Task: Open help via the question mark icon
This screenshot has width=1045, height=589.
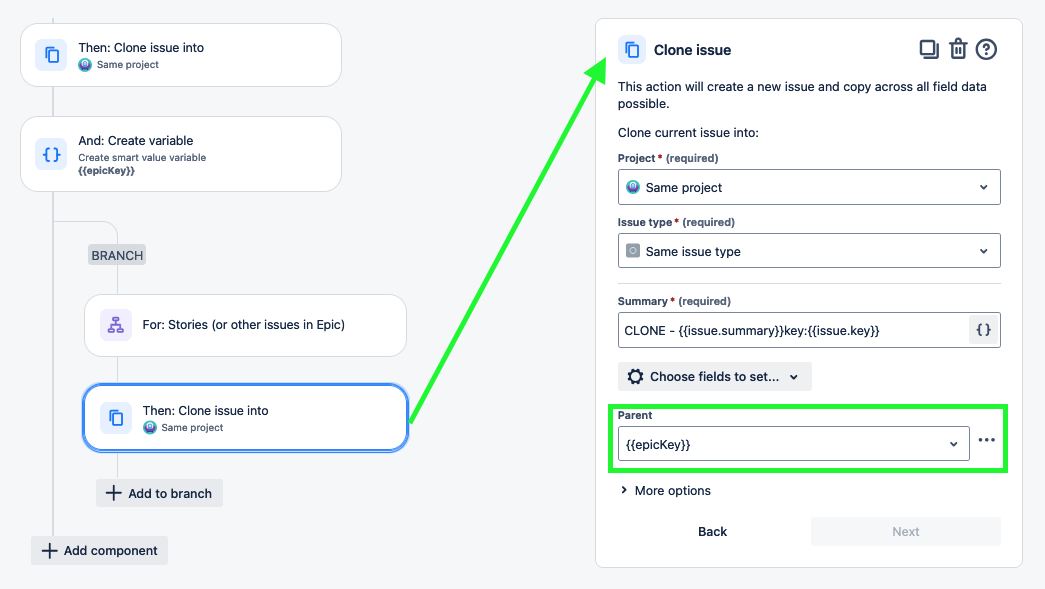Action: point(986,48)
